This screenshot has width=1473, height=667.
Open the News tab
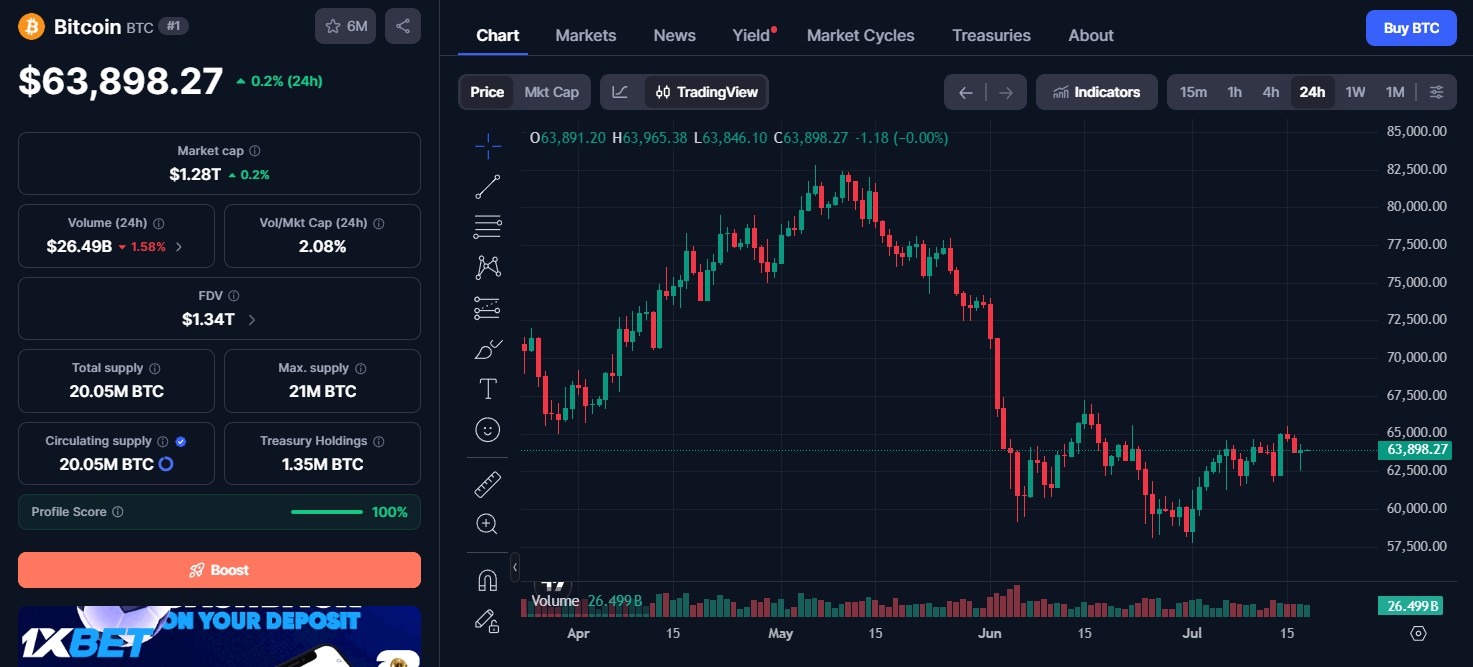tap(675, 35)
